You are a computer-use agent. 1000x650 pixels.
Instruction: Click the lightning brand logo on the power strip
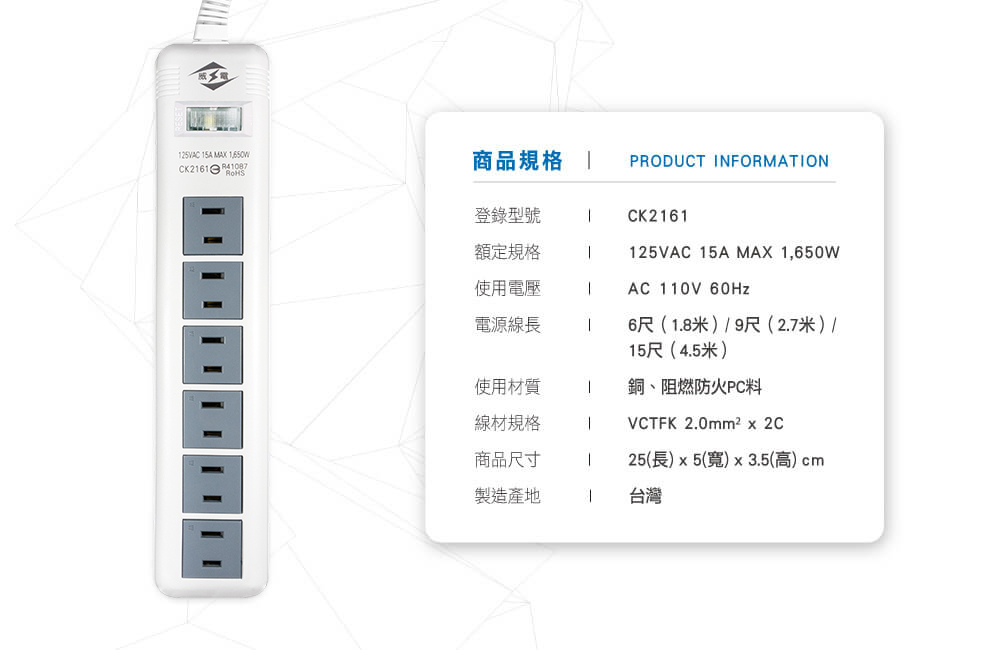coord(211,76)
